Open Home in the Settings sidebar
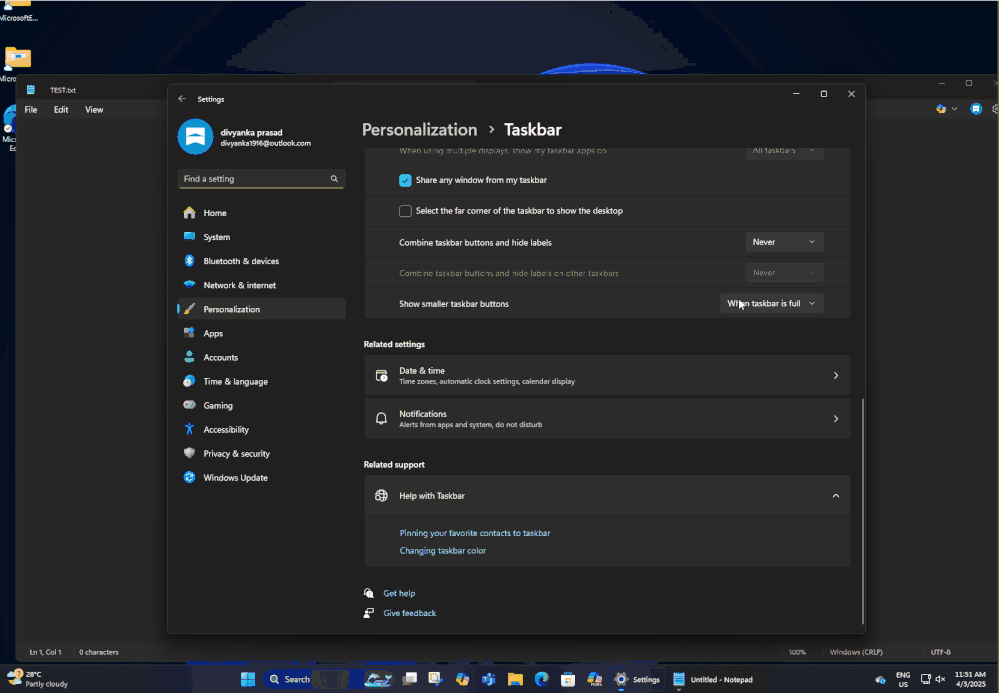This screenshot has width=999, height=693. coord(261,213)
